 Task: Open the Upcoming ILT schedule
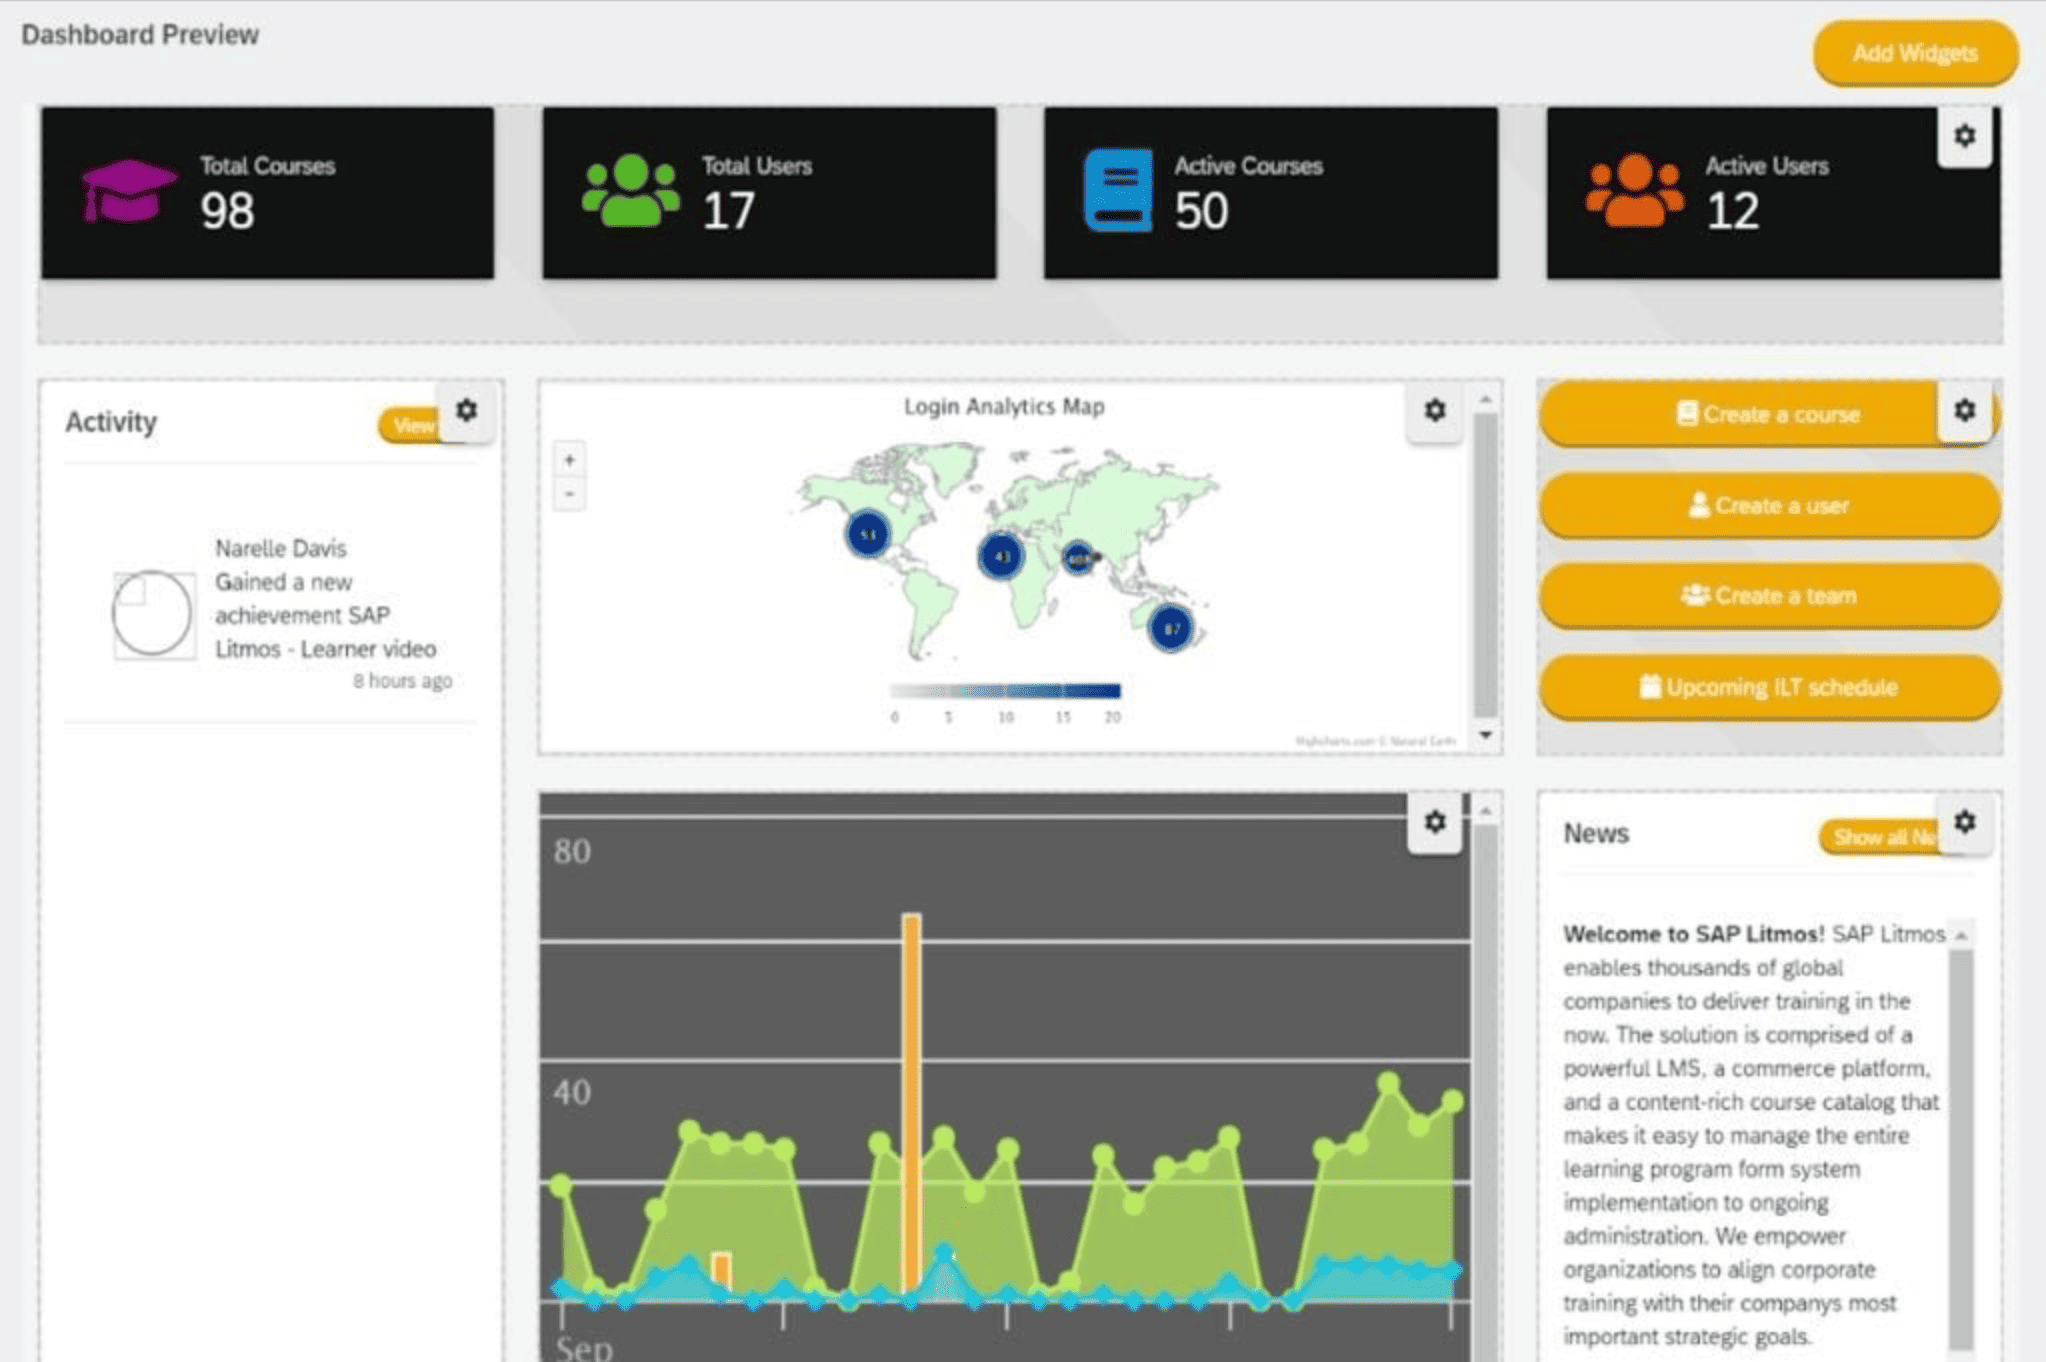(x=1768, y=687)
